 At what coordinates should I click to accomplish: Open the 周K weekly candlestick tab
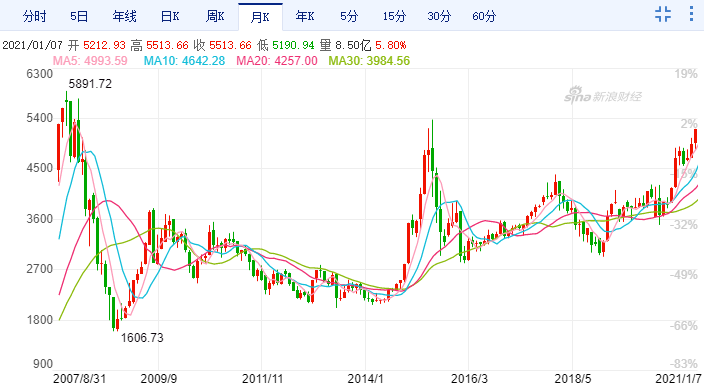coord(215,17)
